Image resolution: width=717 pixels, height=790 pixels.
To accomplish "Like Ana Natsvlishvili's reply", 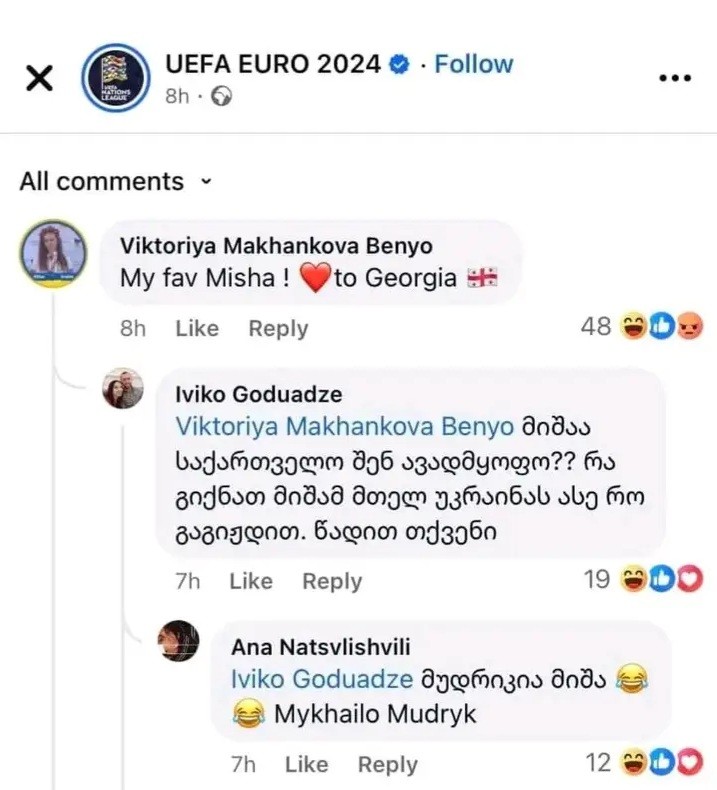I will pos(306,765).
